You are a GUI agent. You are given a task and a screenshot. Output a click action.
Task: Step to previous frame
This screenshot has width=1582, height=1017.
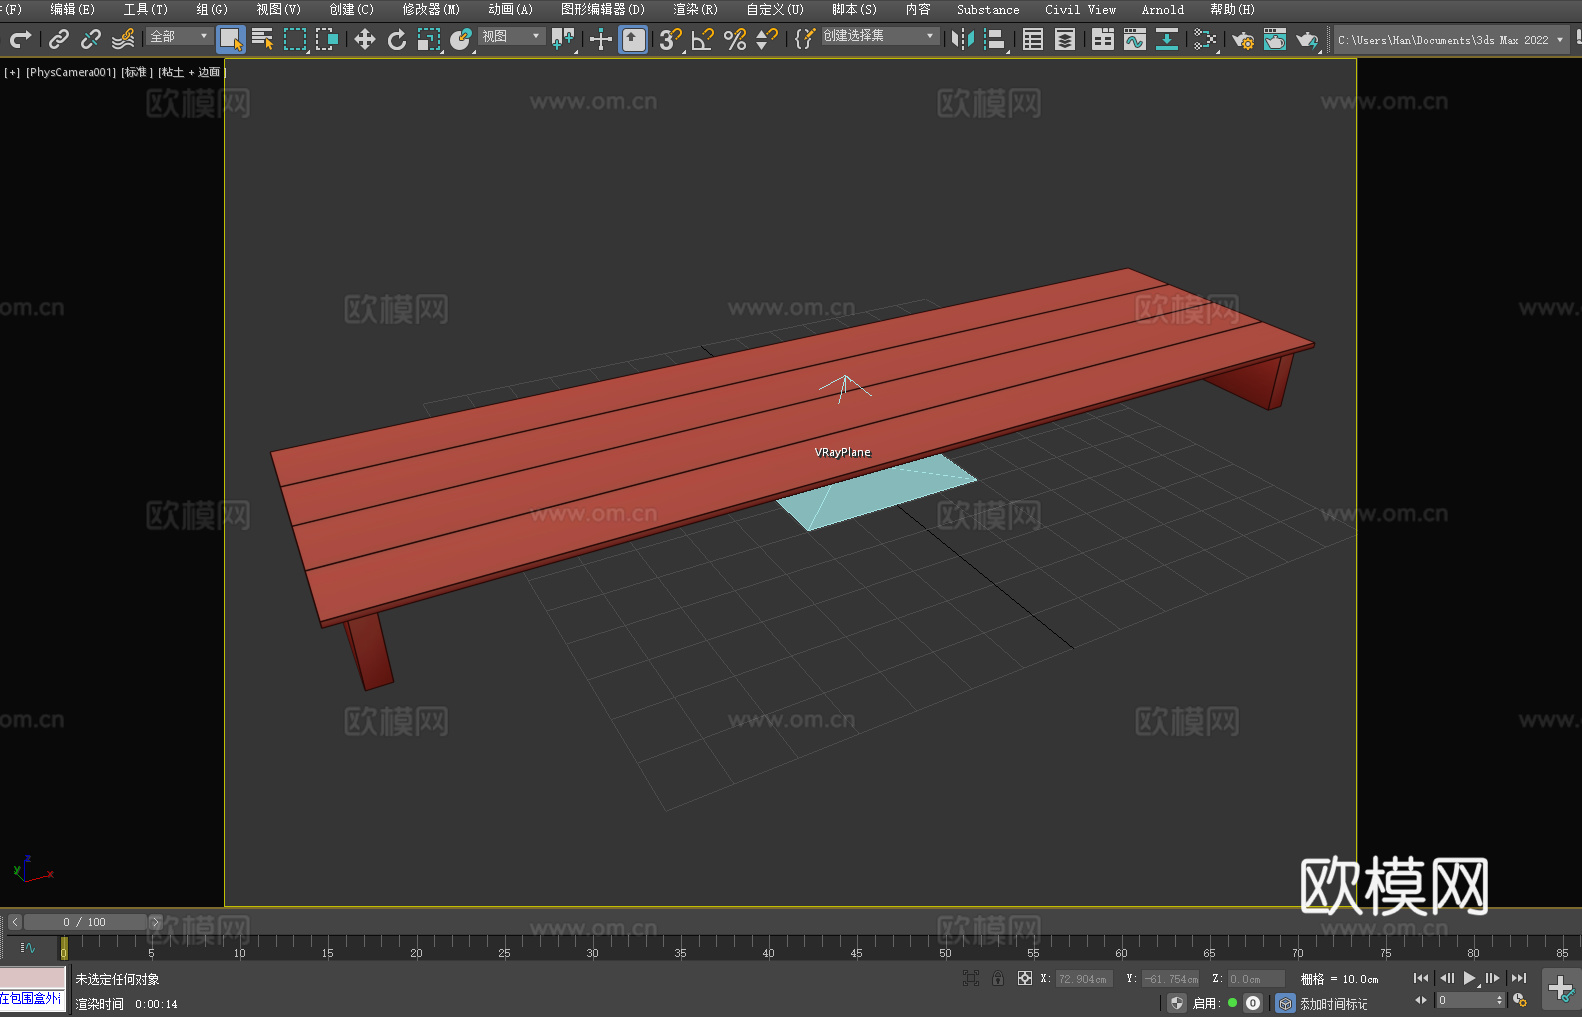[1447, 978]
